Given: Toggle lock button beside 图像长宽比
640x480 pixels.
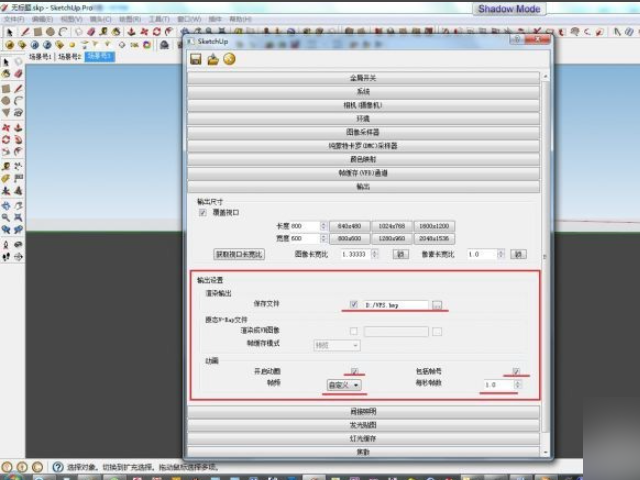Looking at the screenshot, I should coord(400,254).
